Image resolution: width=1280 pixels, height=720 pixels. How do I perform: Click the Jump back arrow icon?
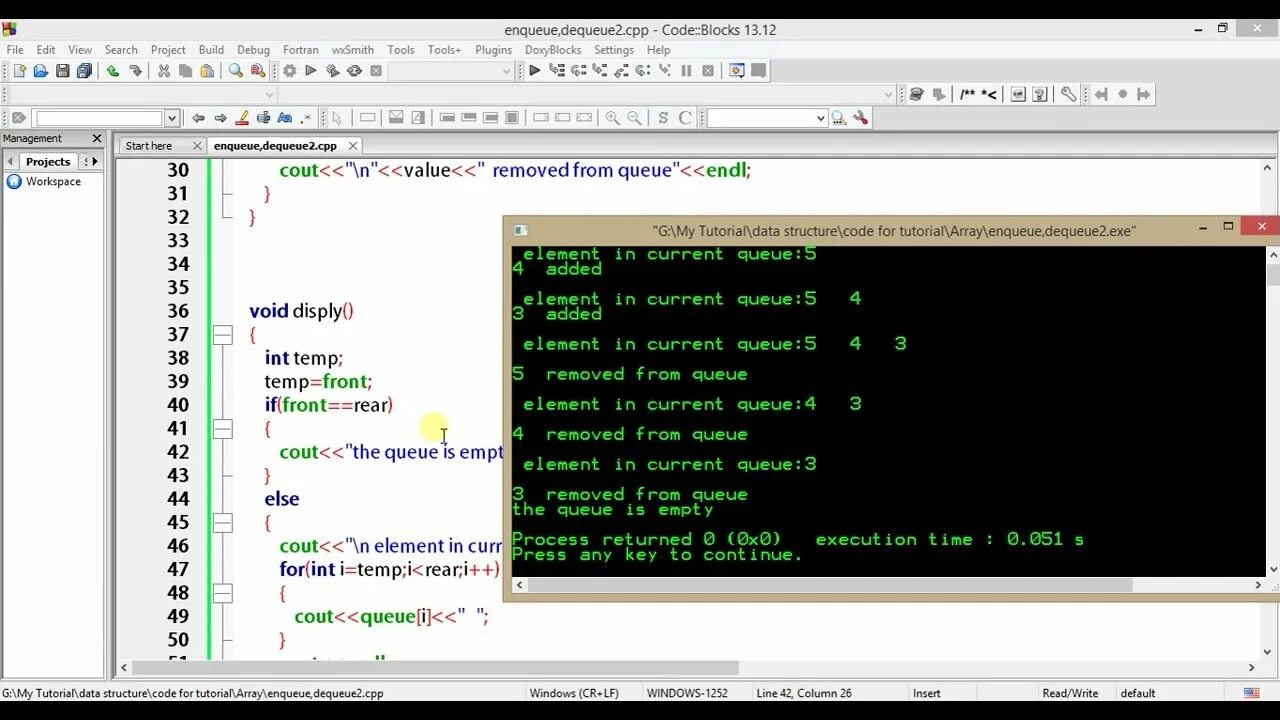point(198,118)
